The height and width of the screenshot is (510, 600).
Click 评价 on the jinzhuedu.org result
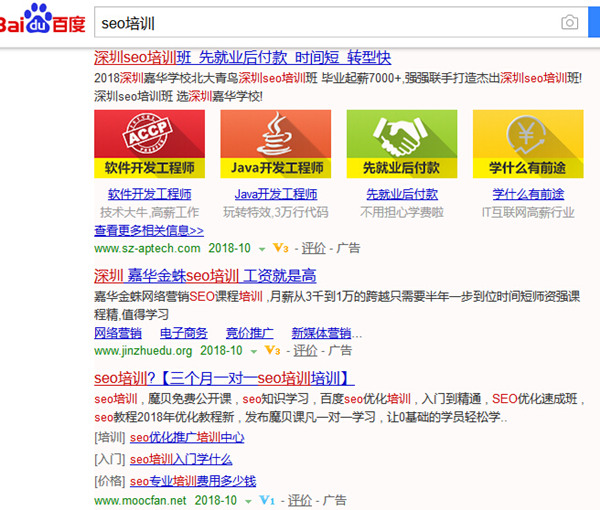305,350
